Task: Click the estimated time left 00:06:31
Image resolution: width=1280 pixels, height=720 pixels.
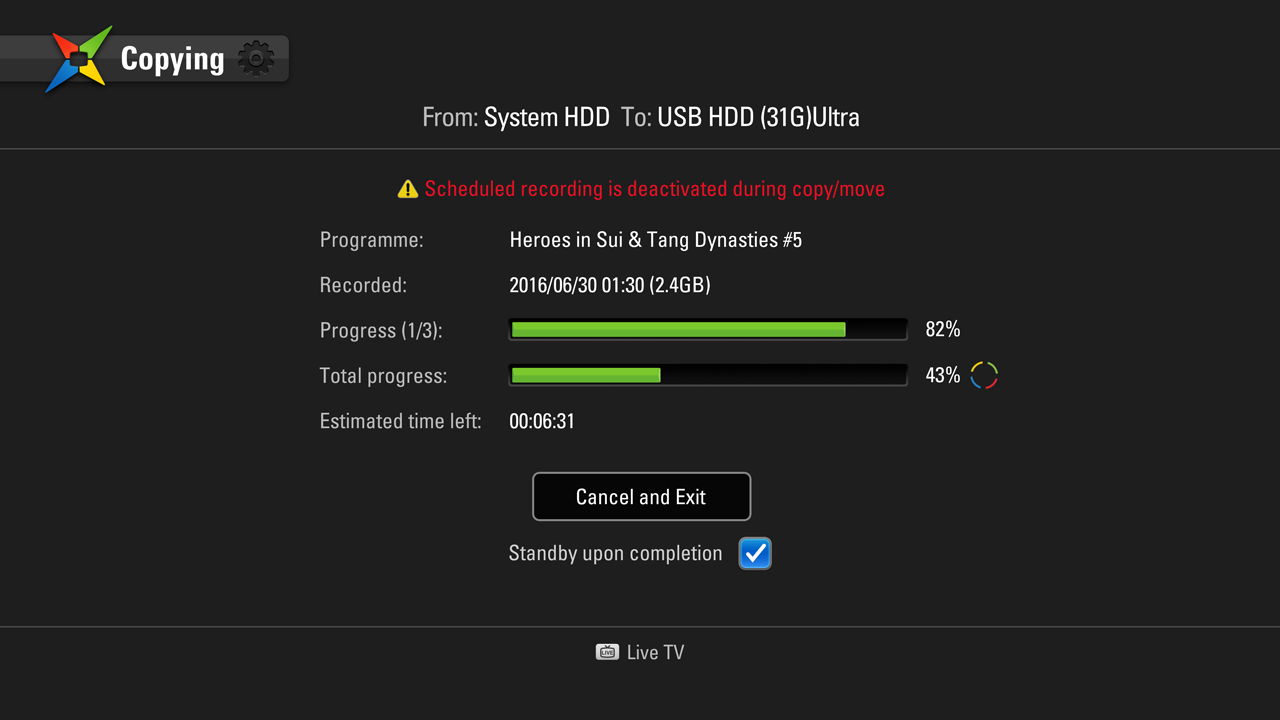Action: pos(542,421)
